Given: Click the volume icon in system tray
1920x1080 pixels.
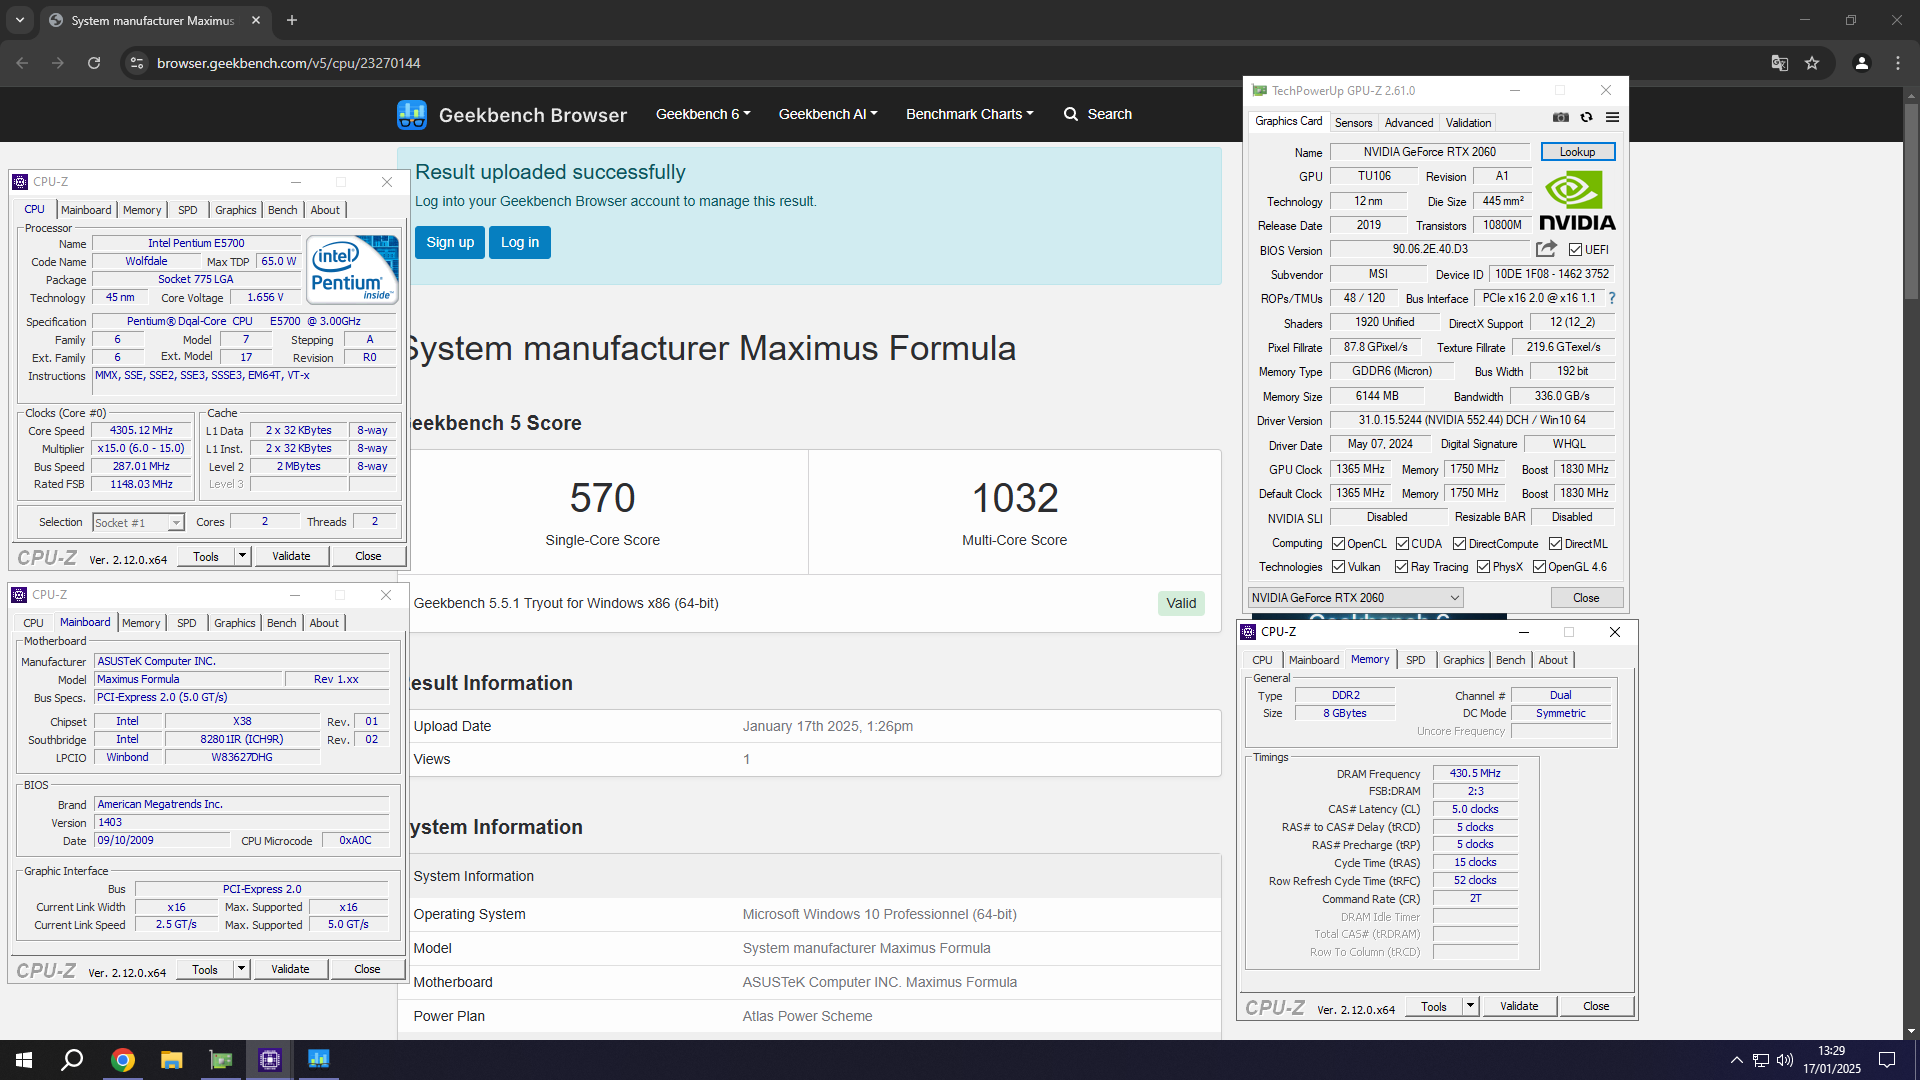Looking at the screenshot, I should pos(1785,1060).
